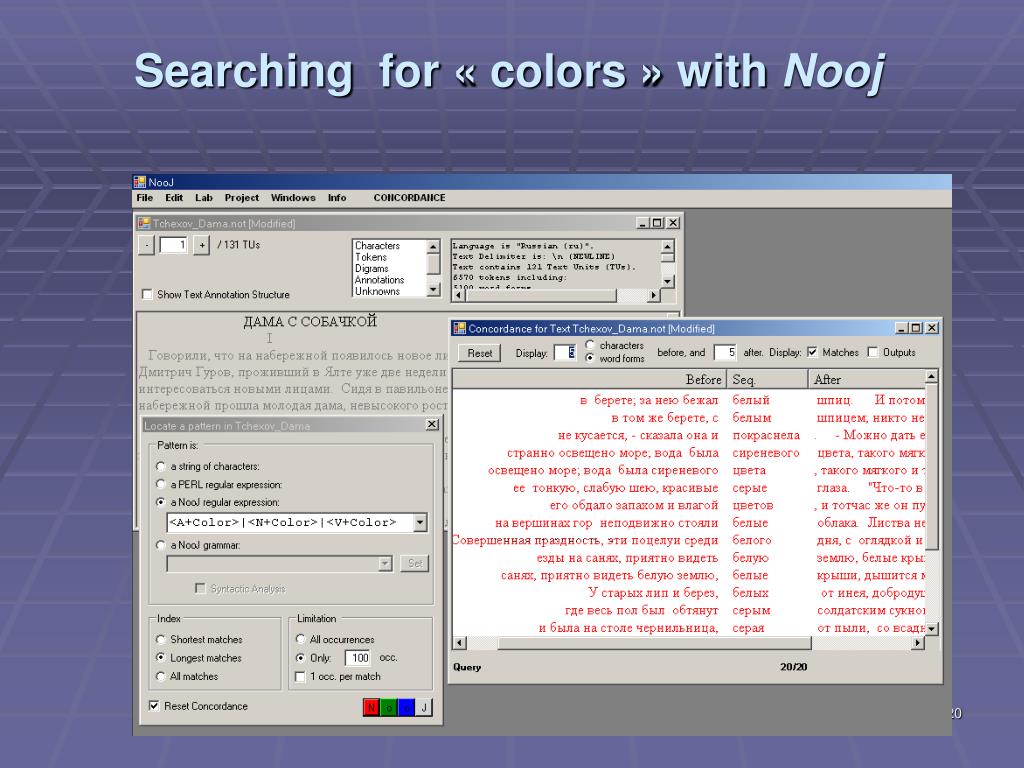Maximize the Concordance window

916,328
